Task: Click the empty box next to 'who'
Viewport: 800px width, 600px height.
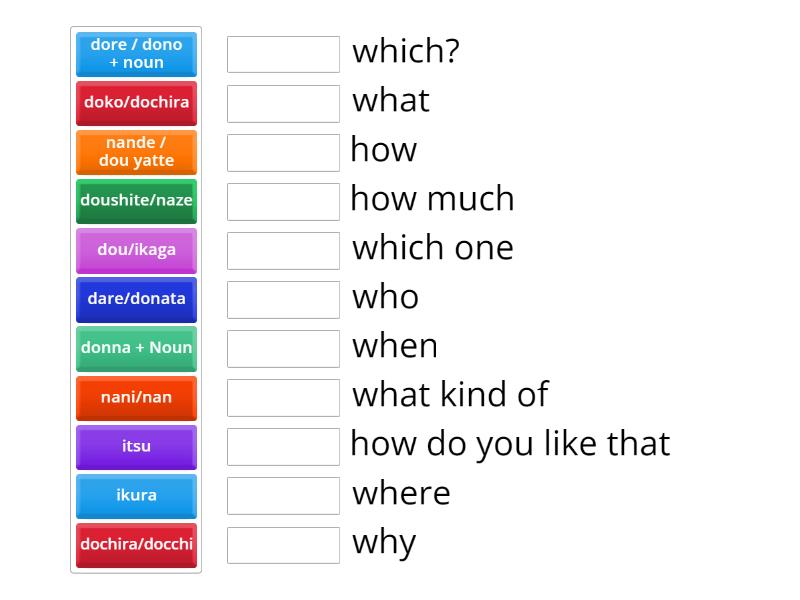Action: (x=283, y=299)
